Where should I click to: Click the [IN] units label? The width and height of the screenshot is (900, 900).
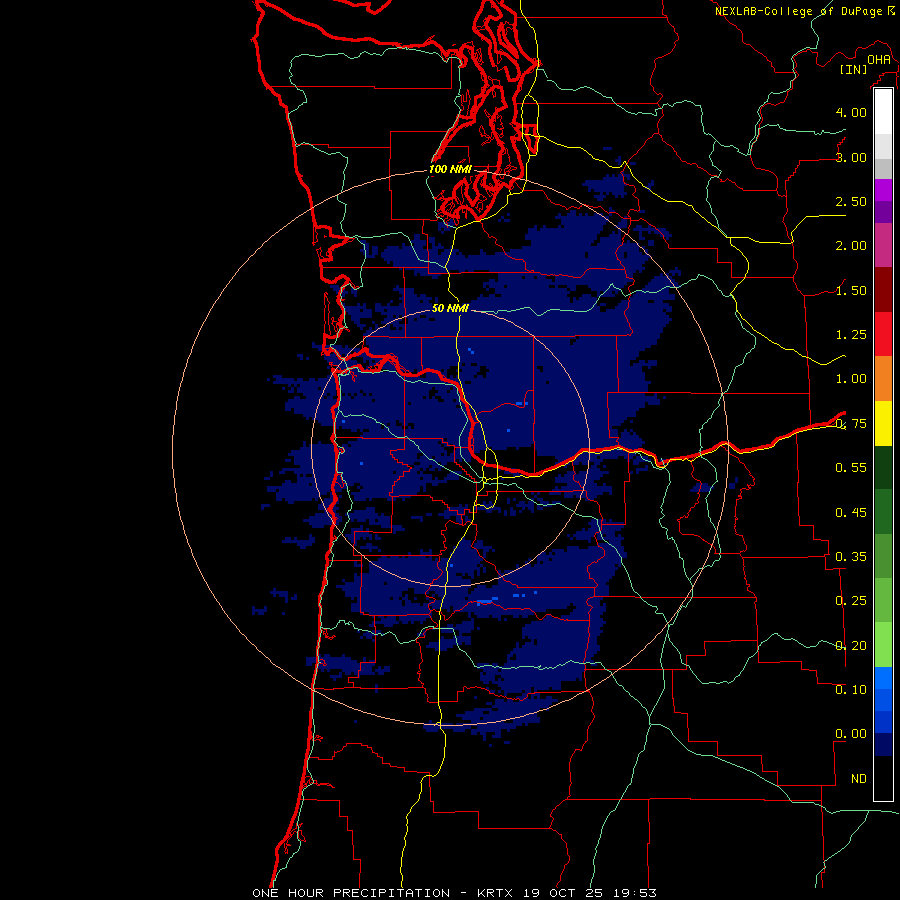pyautogui.click(x=853, y=69)
